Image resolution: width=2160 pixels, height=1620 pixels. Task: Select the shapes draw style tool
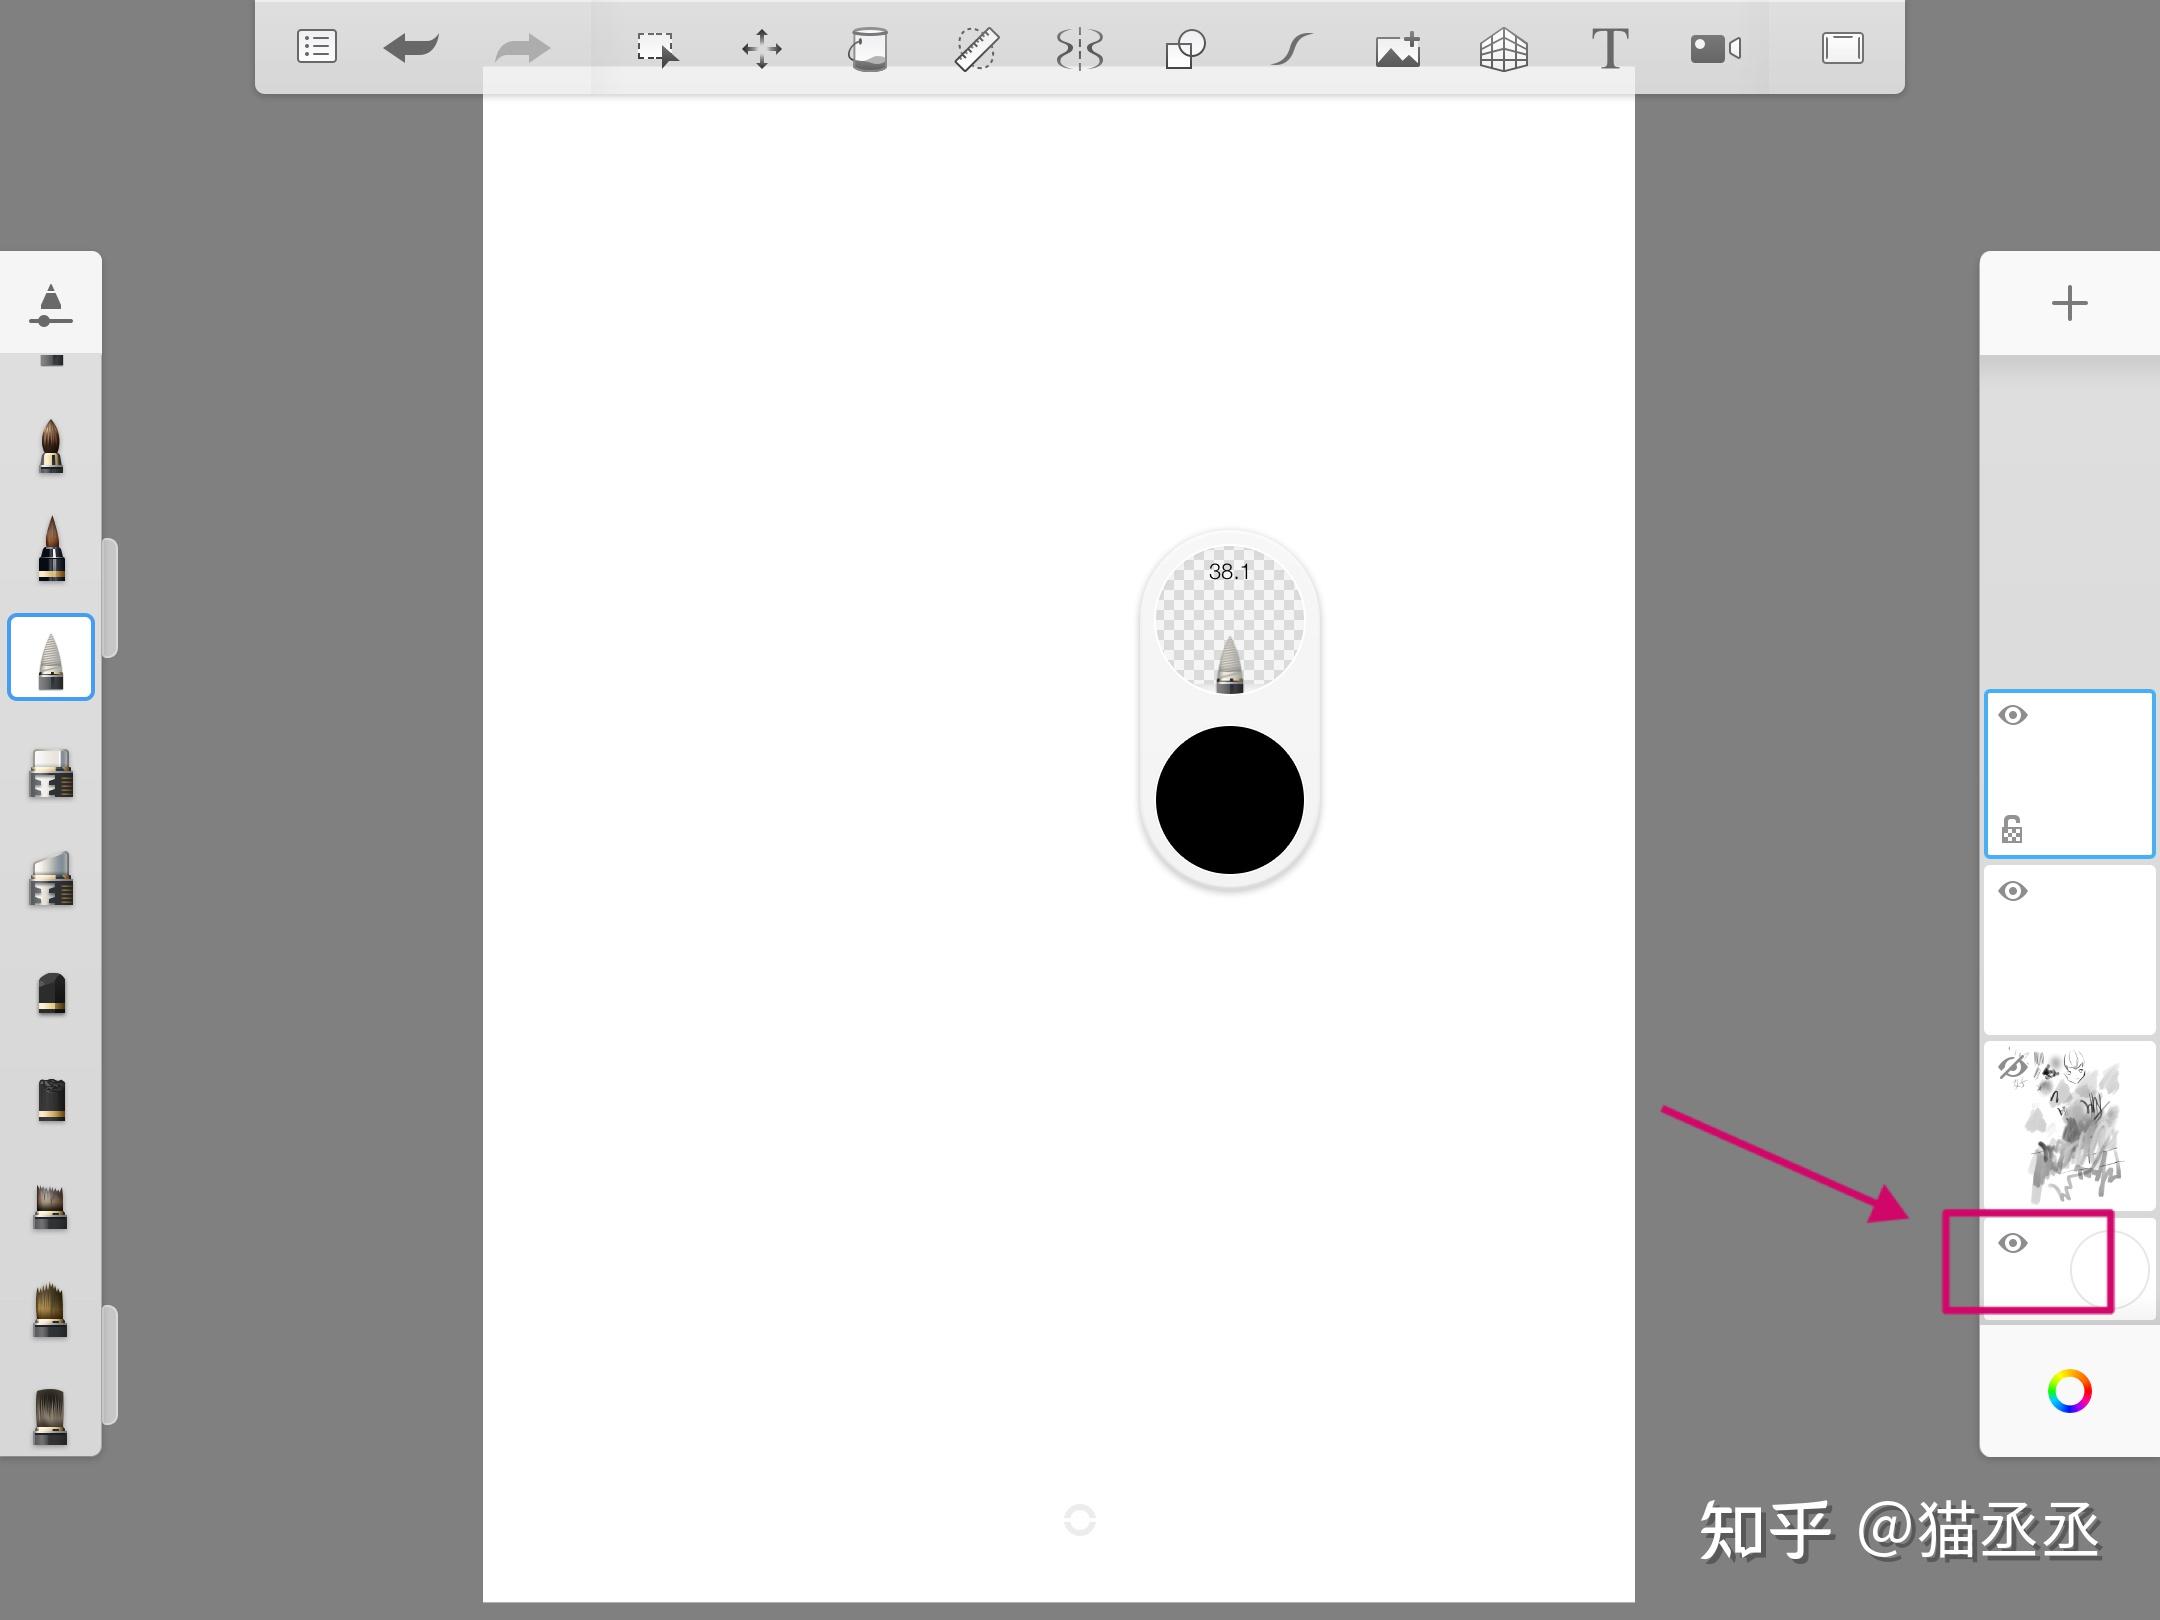[1185, 48]
